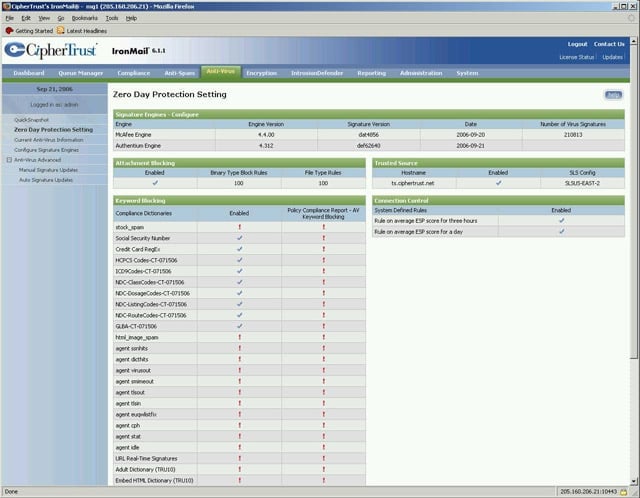Select the Anti-Virus tab
Image resolution: width=640 pixels, height=498 pixels.
point(220,71)
